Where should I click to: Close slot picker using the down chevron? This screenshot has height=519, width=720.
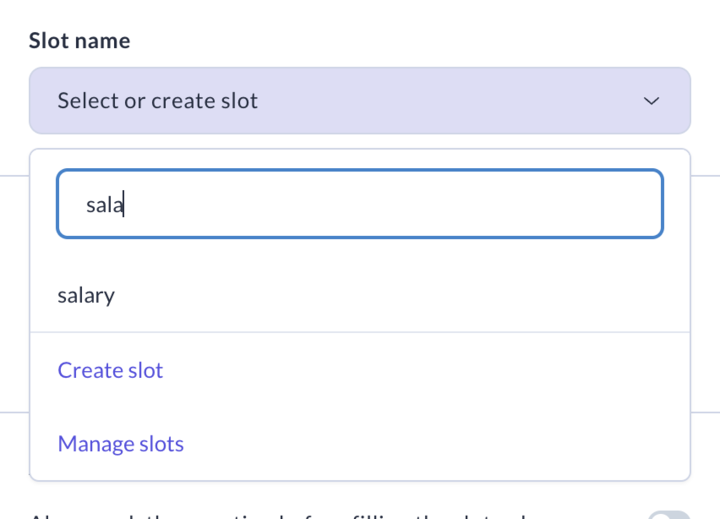651,101
